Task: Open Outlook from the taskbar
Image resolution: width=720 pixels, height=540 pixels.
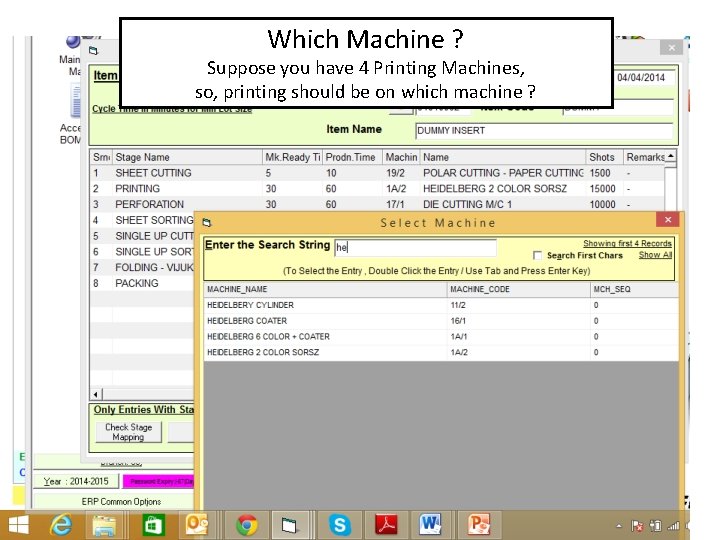Action: point(197,525)
